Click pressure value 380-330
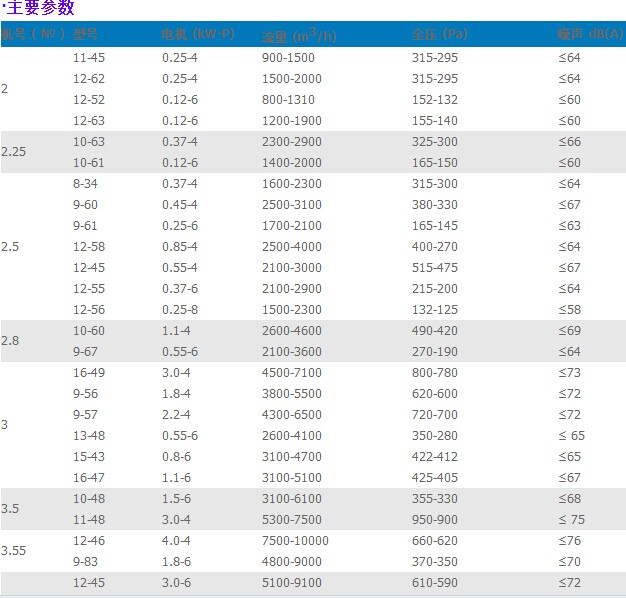 tap(435, 204)
